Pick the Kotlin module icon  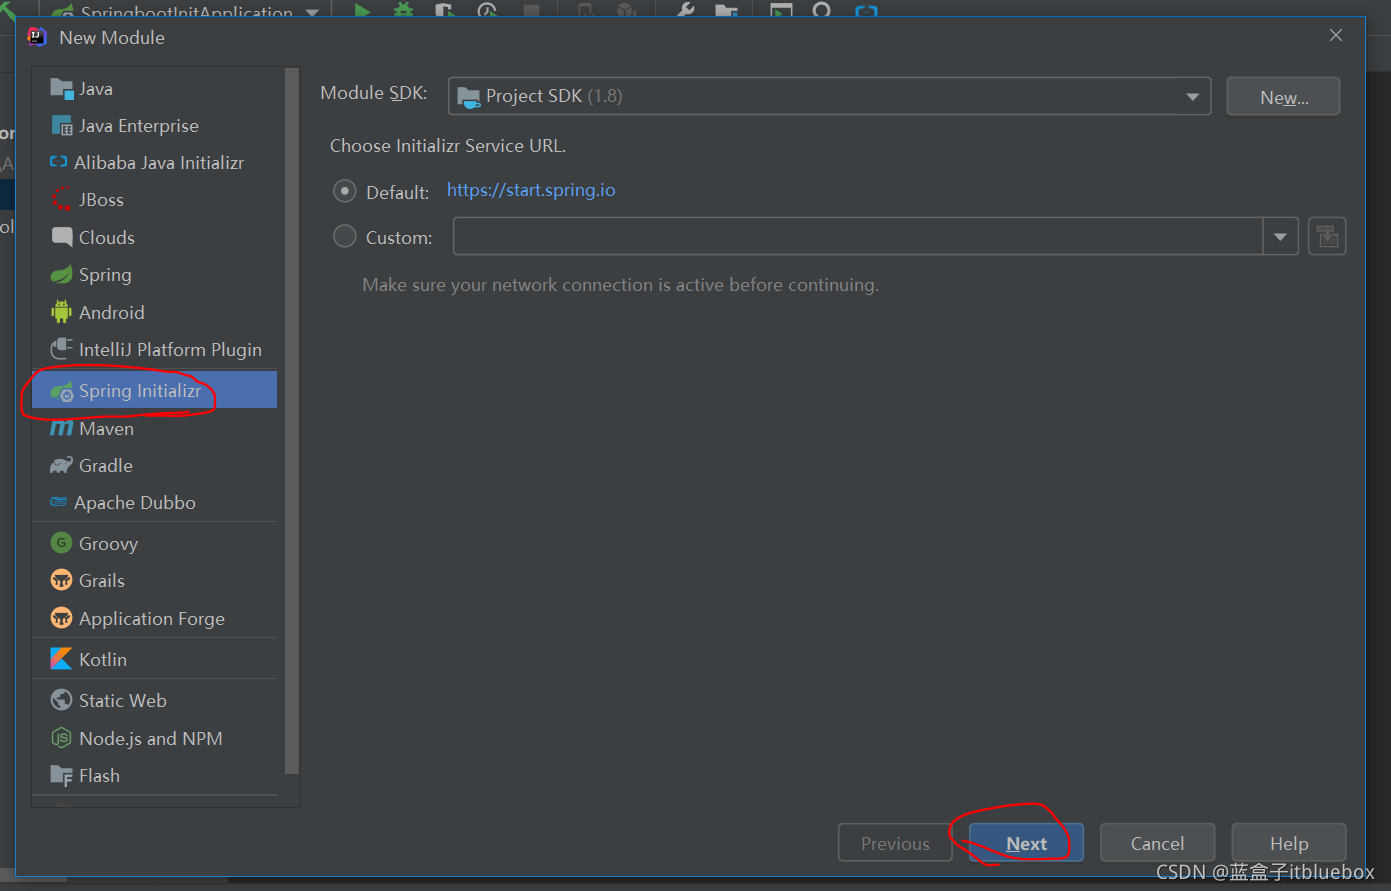61,659
